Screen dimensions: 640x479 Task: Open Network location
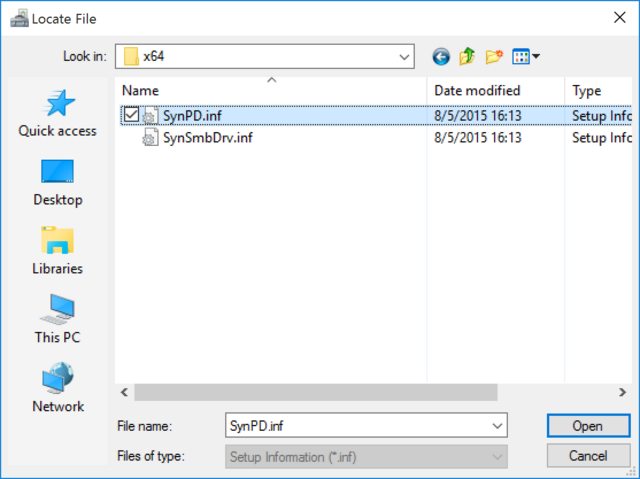click(58, 388)
